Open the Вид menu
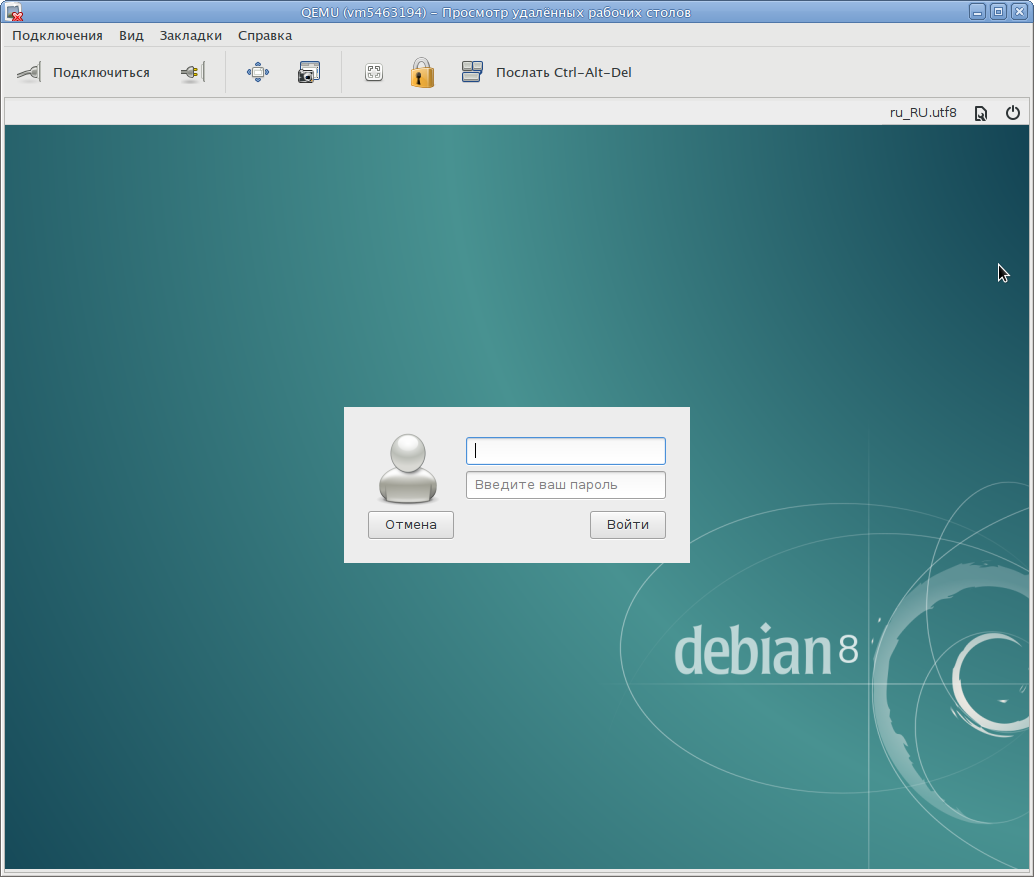Screen dimensions: 1034x877 tap(131, 36)
